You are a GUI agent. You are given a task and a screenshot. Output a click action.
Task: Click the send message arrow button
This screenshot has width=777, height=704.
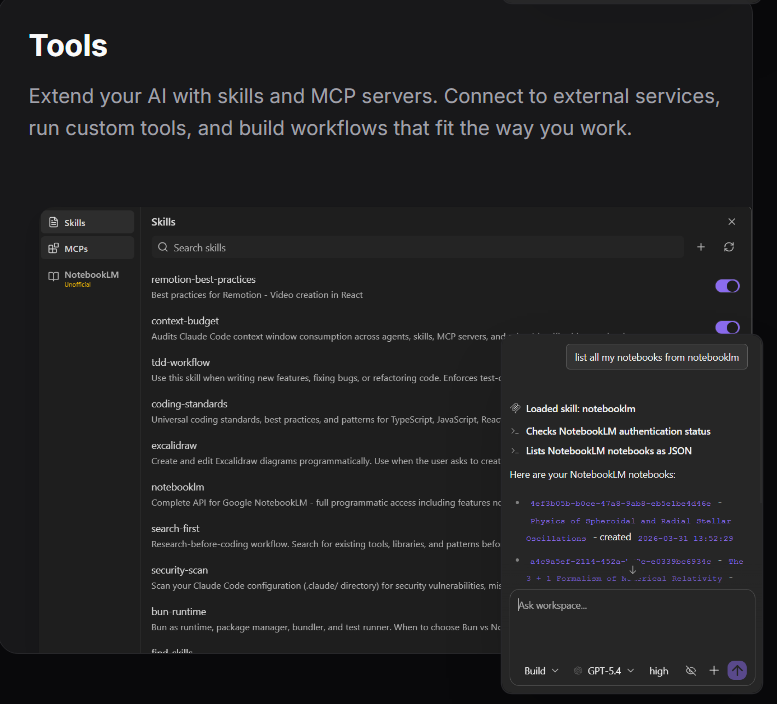pos(737,671)
